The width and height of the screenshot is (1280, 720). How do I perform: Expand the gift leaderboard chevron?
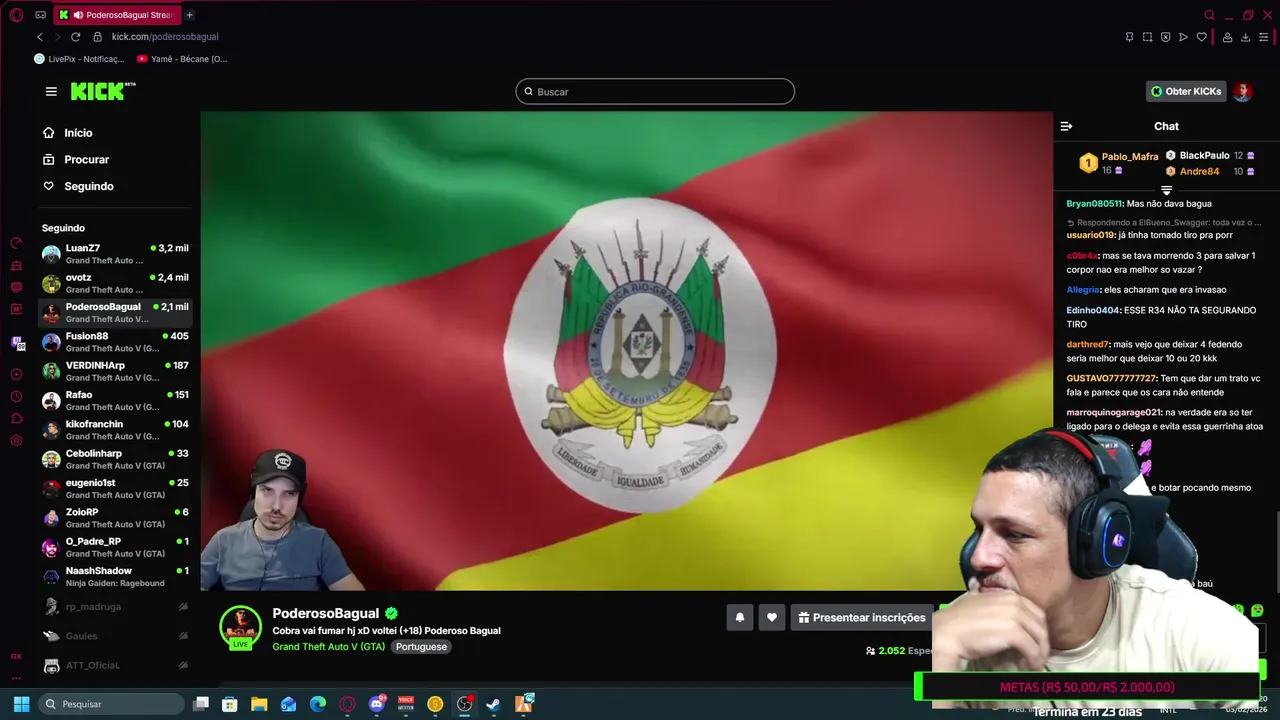pos(1166,190)
